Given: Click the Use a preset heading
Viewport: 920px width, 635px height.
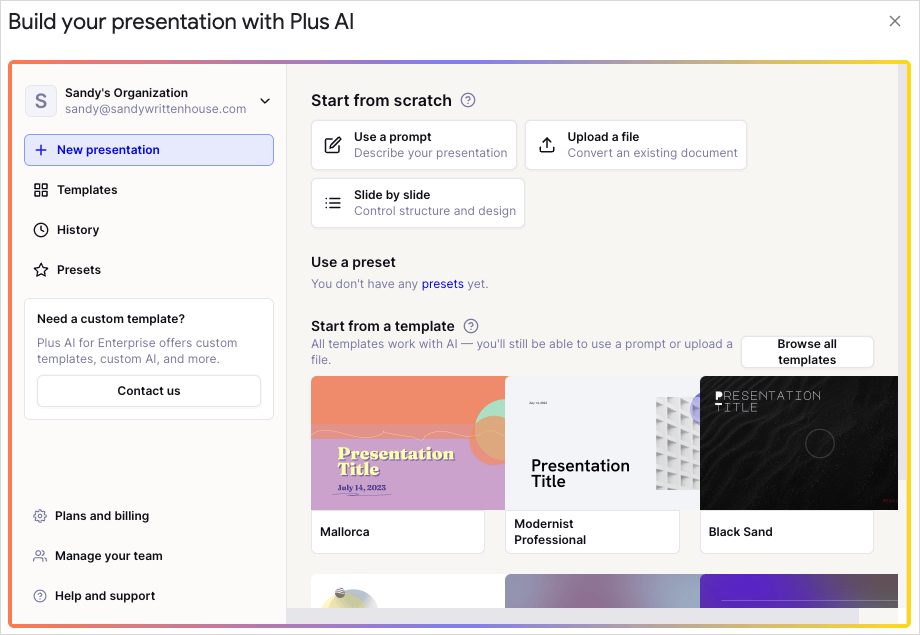Looking at the screenshot, I should 353,262.
